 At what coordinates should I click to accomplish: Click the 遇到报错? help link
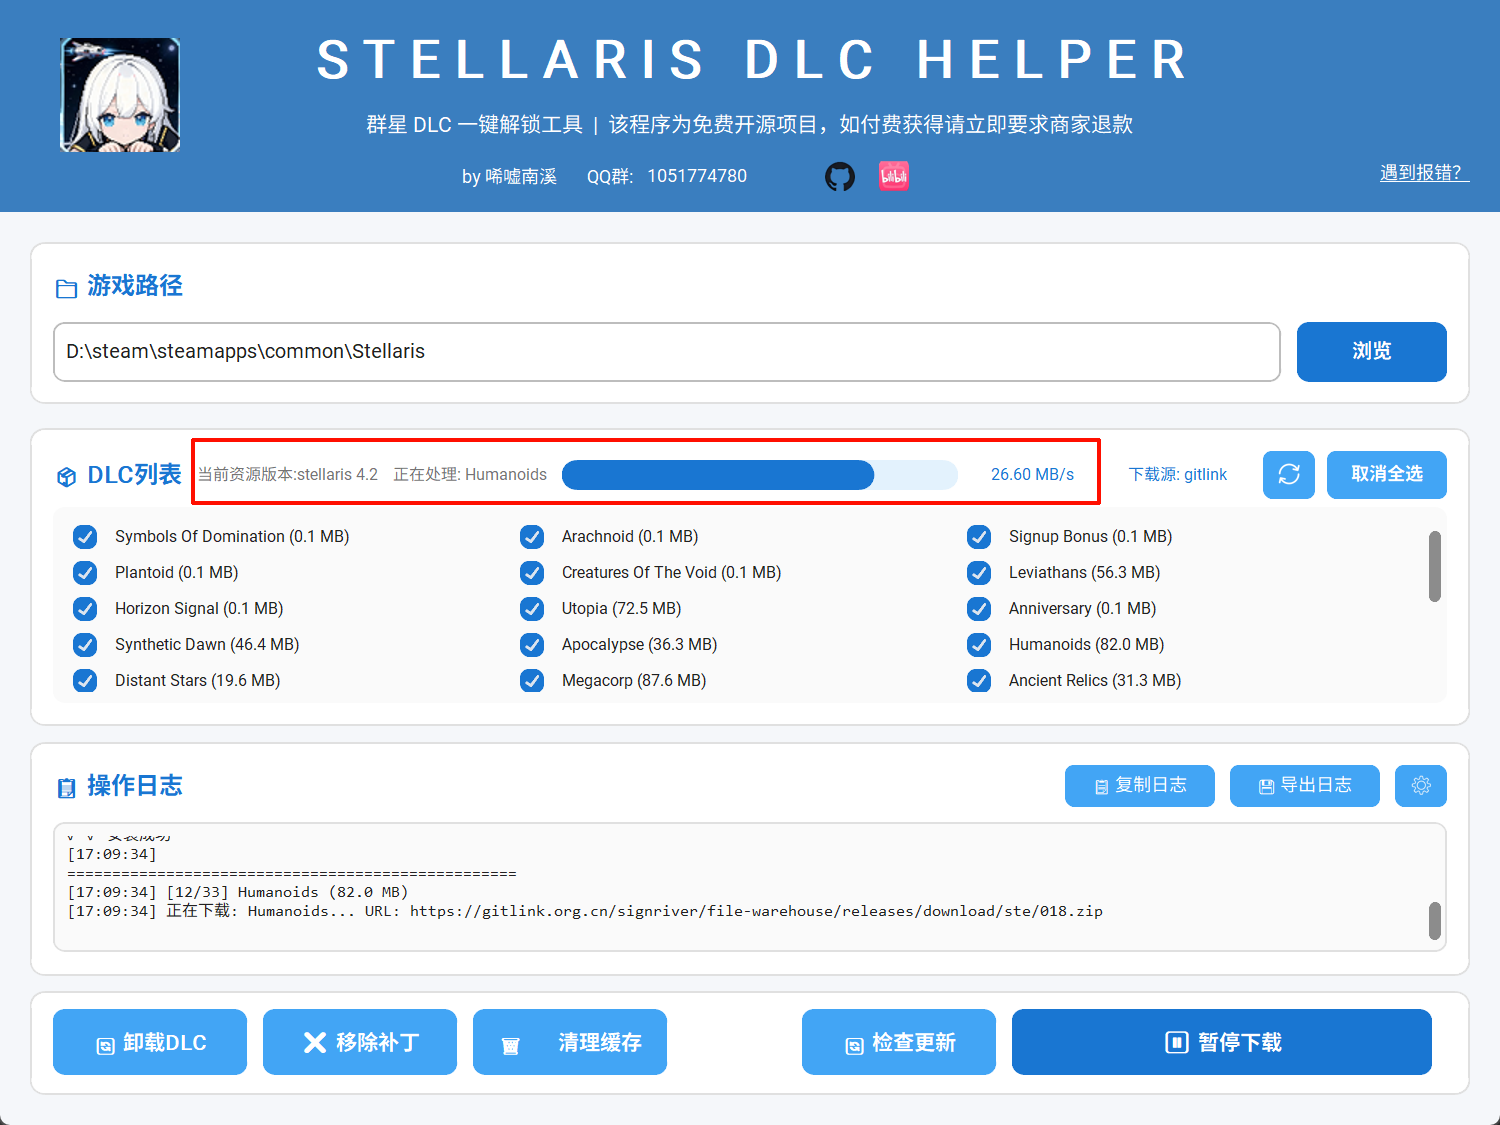coord(1424,173)
